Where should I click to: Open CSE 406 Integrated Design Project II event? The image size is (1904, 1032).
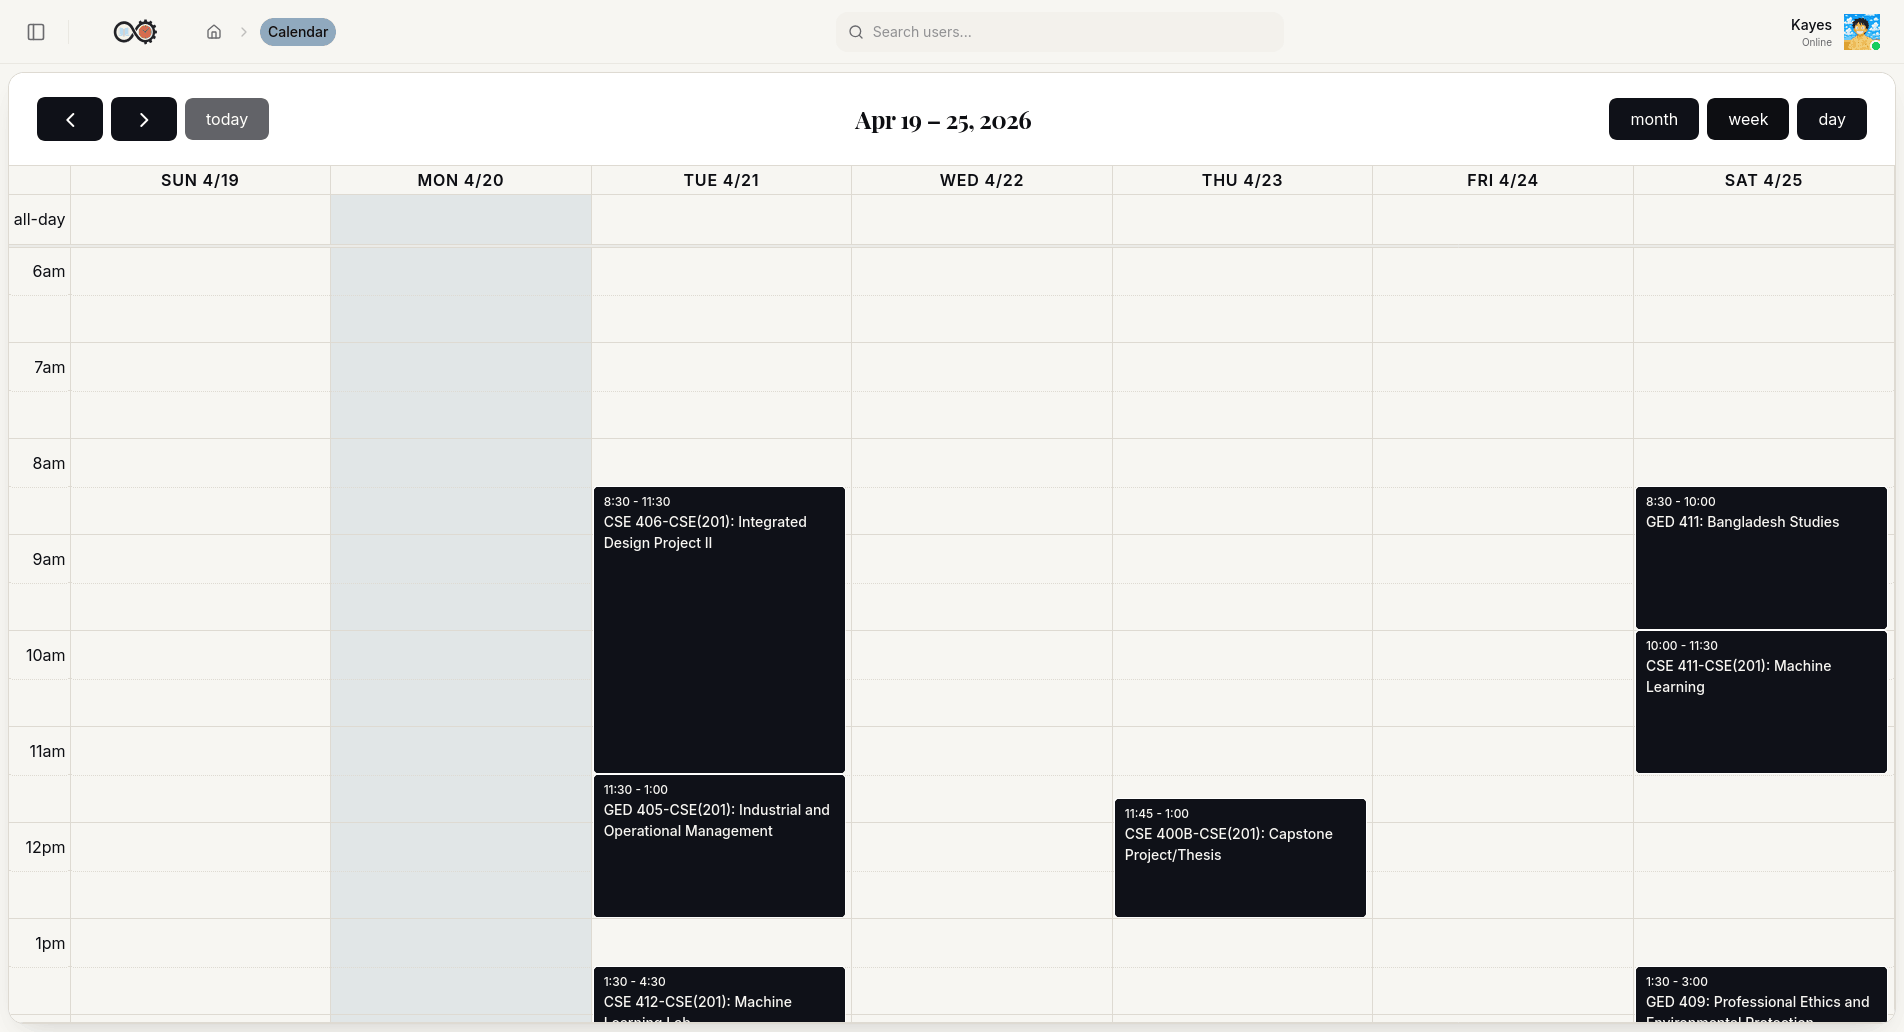click(719, 630)
